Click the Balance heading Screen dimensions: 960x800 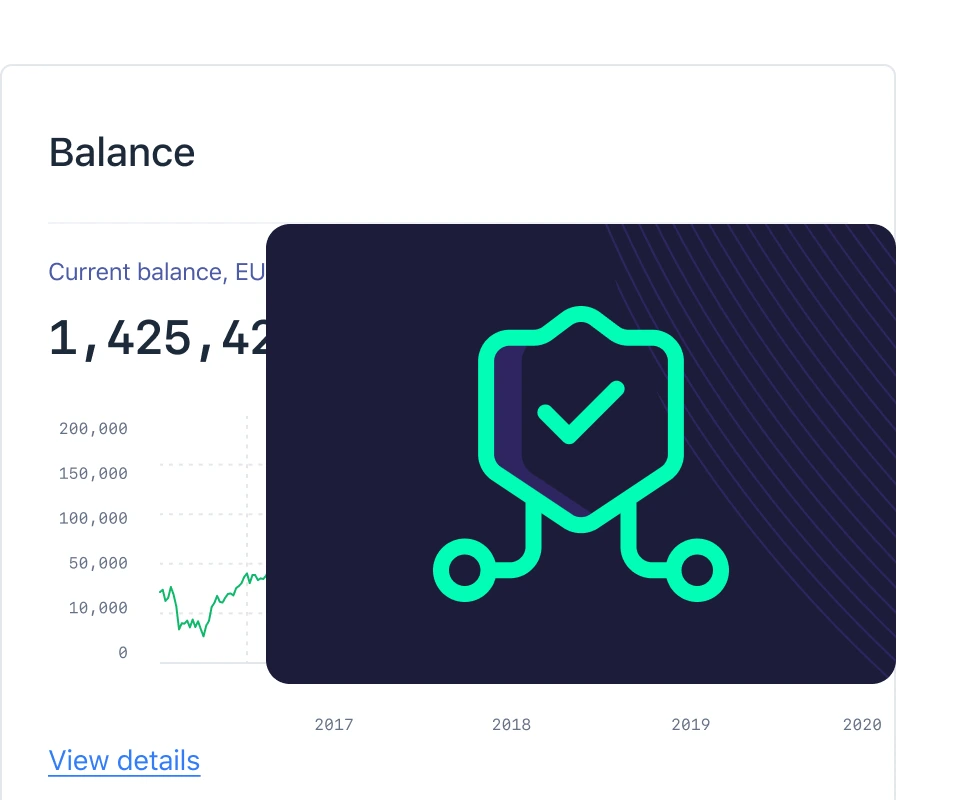(x=122, y=152)
